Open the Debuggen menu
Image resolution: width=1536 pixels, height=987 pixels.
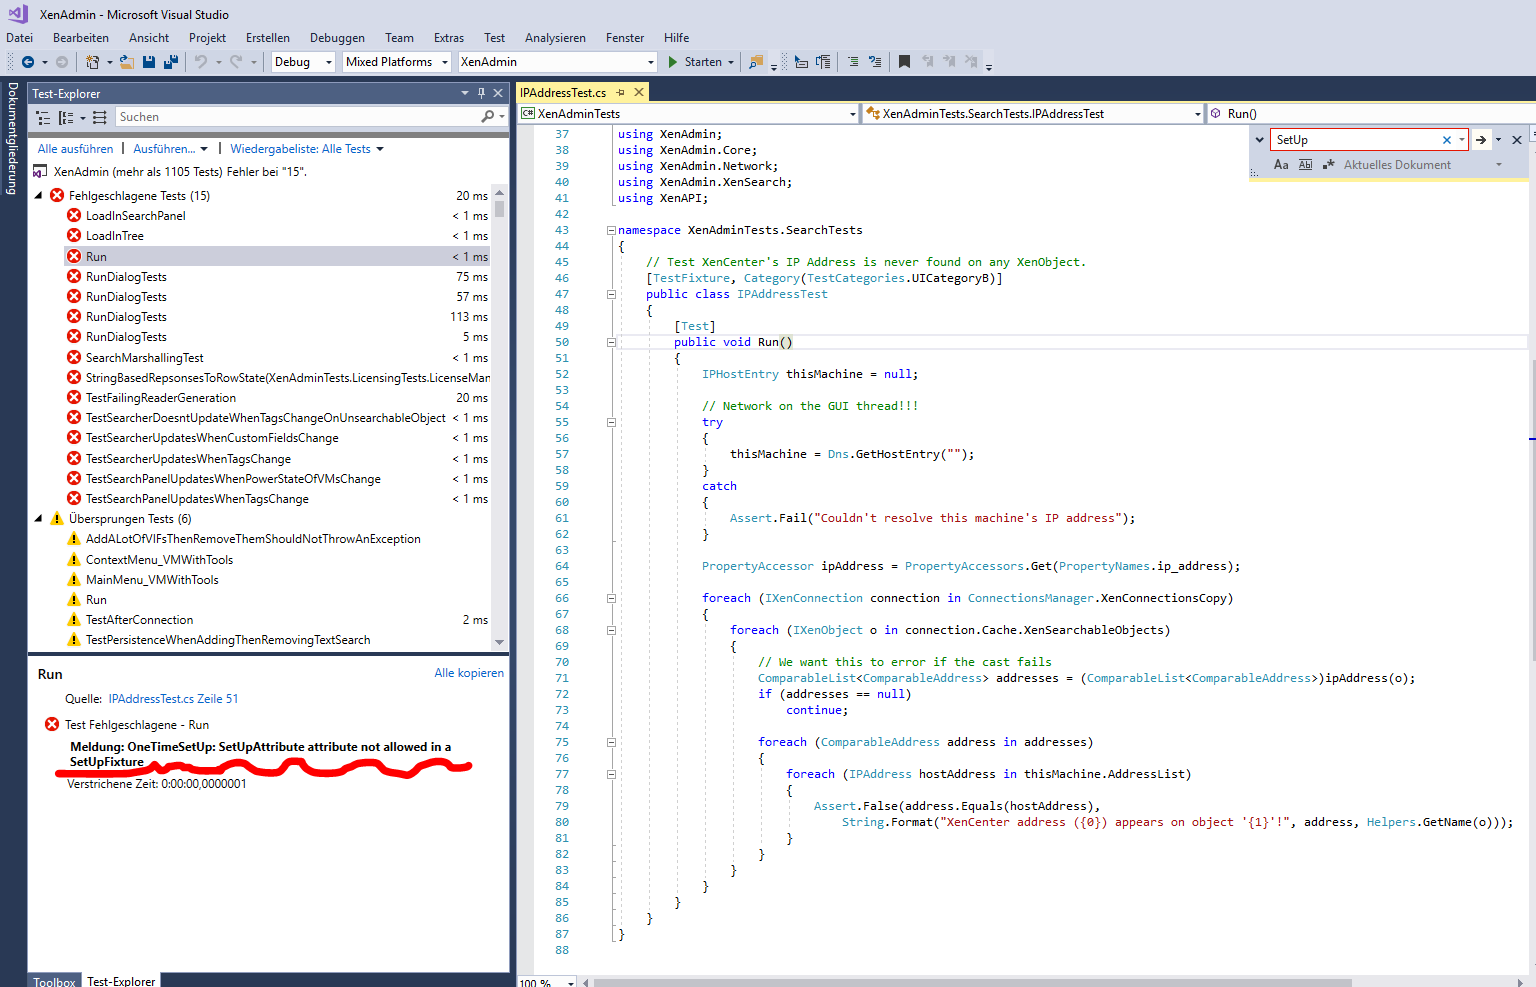[337, 38]
